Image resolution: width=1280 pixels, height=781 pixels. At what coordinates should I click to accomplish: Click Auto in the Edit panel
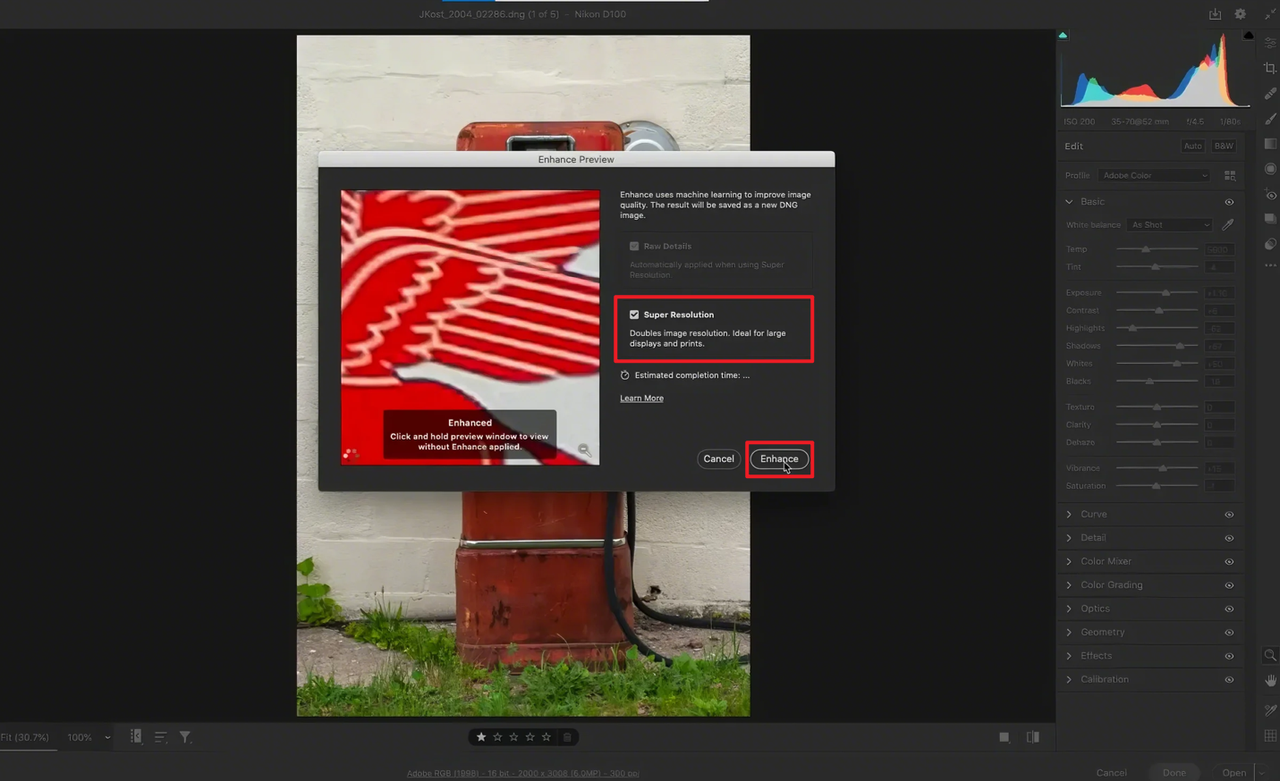click(1193, 145)
